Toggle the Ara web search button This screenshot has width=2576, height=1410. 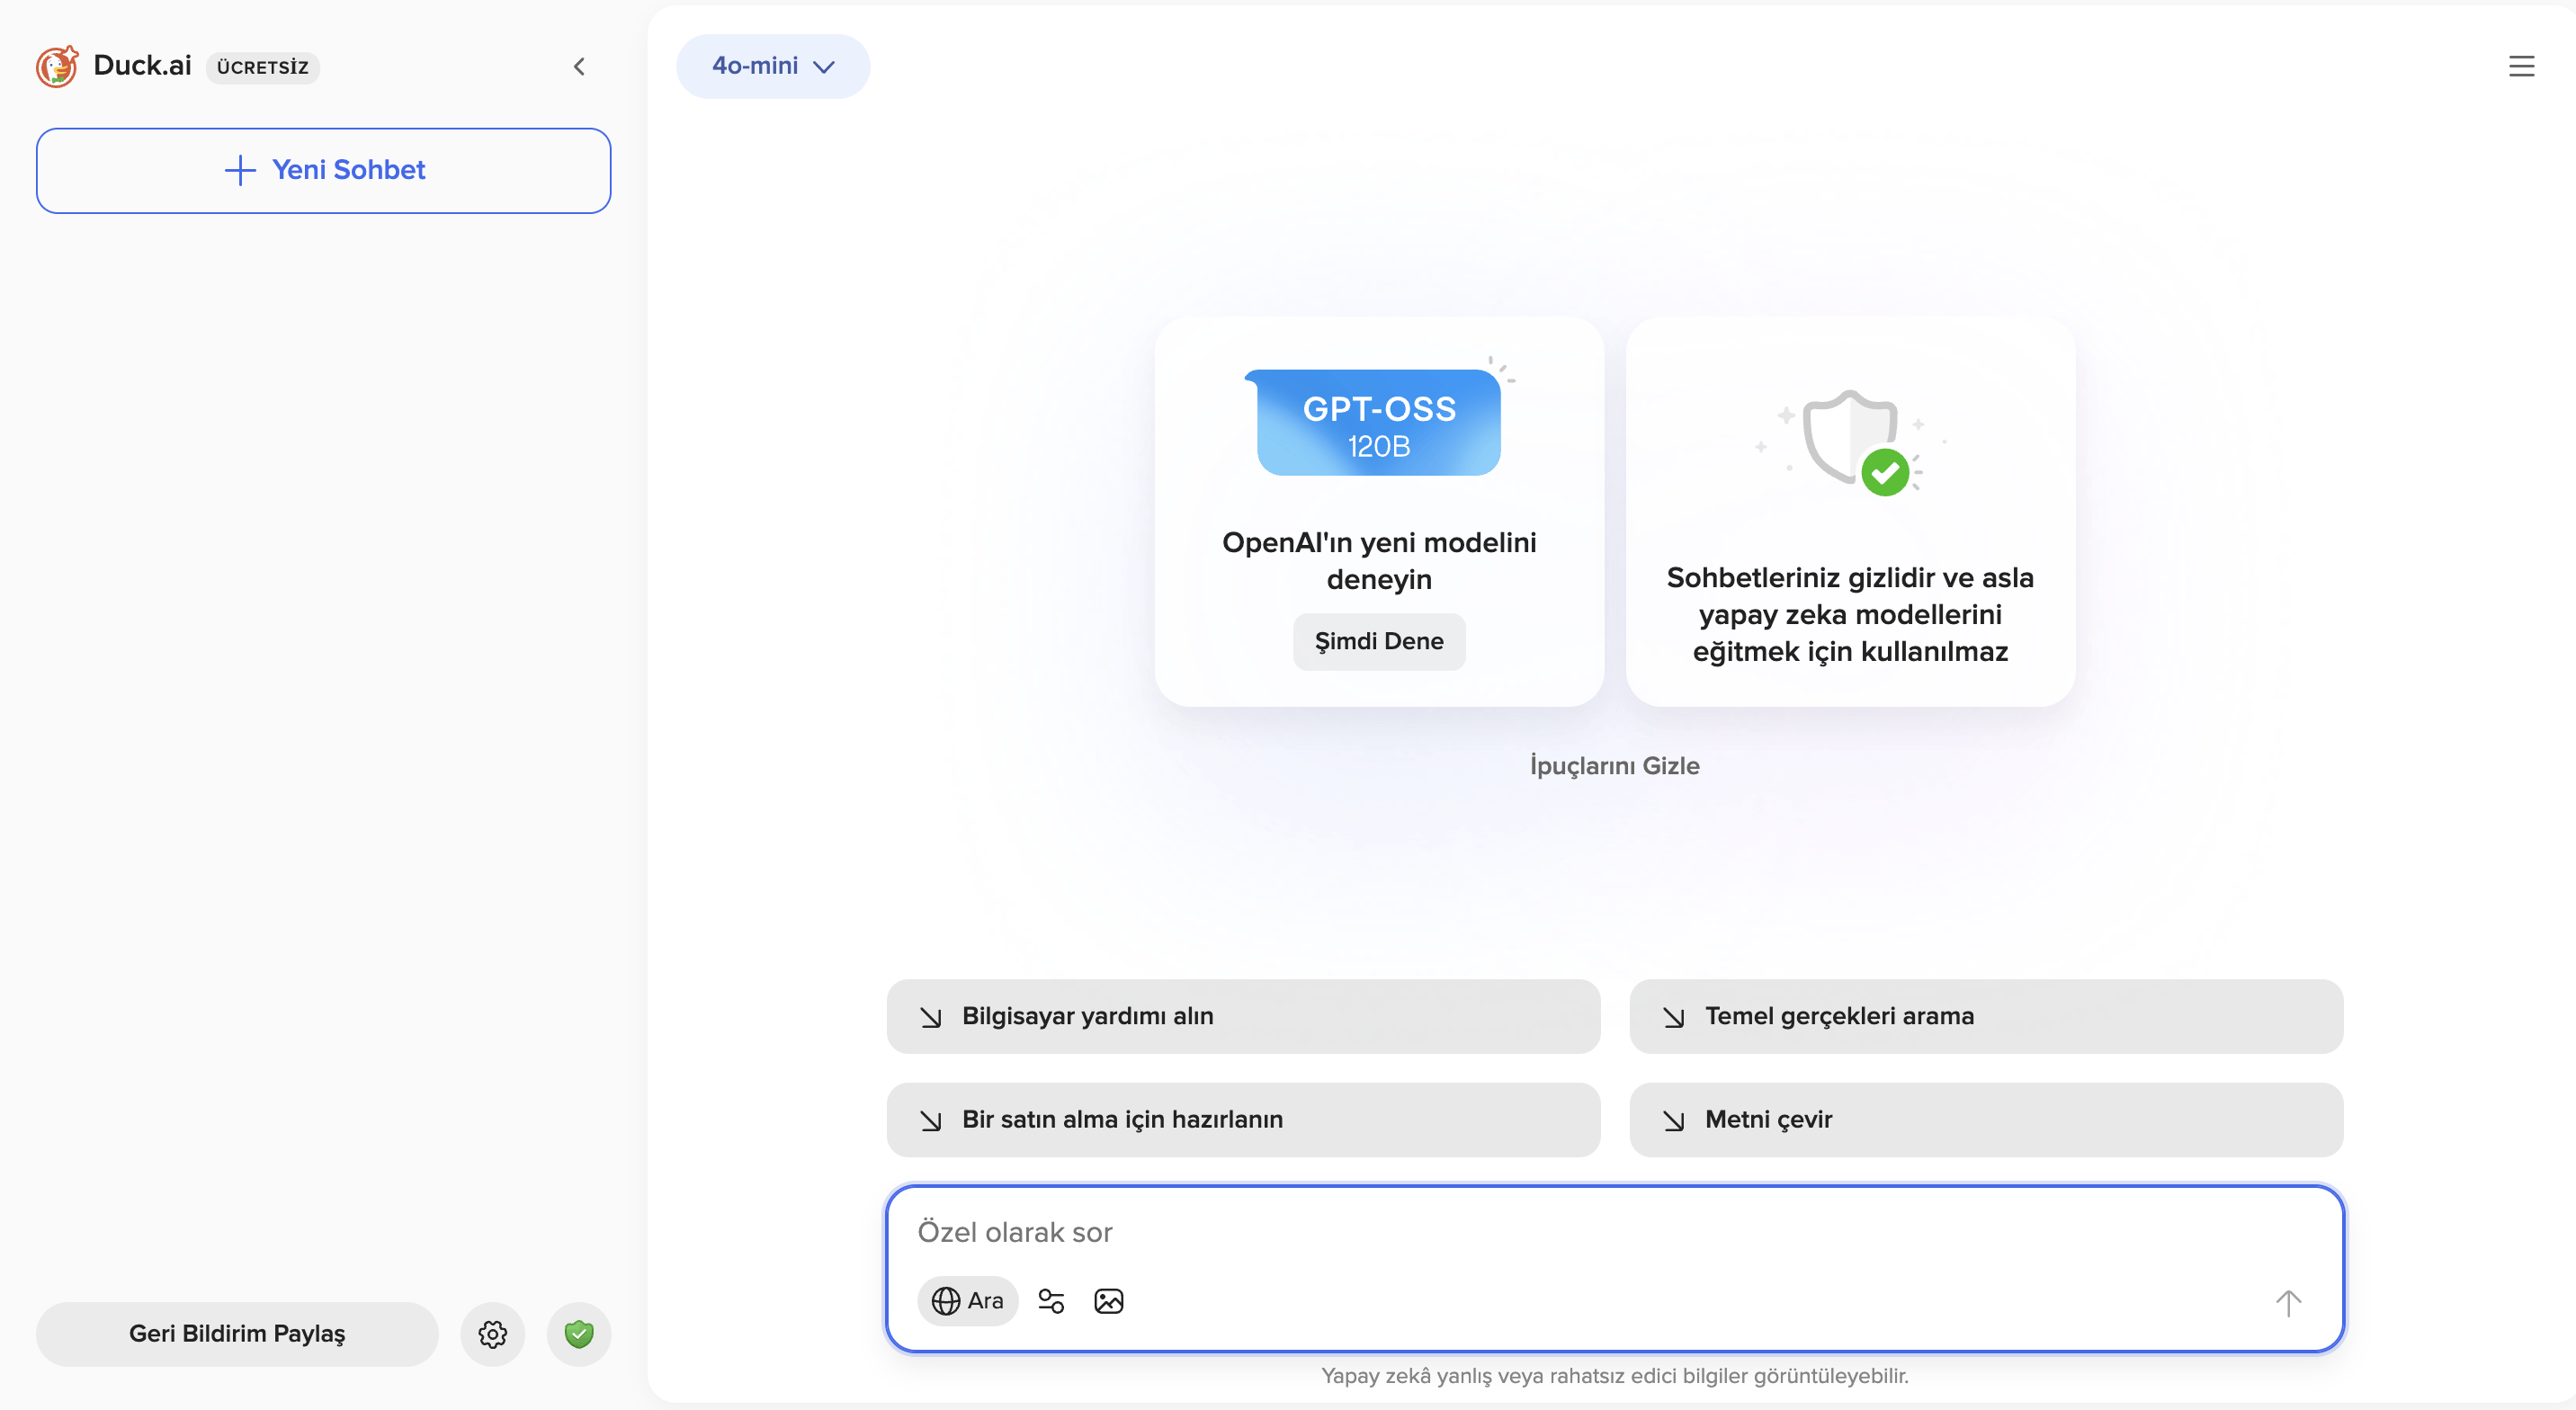(967, 1301)
